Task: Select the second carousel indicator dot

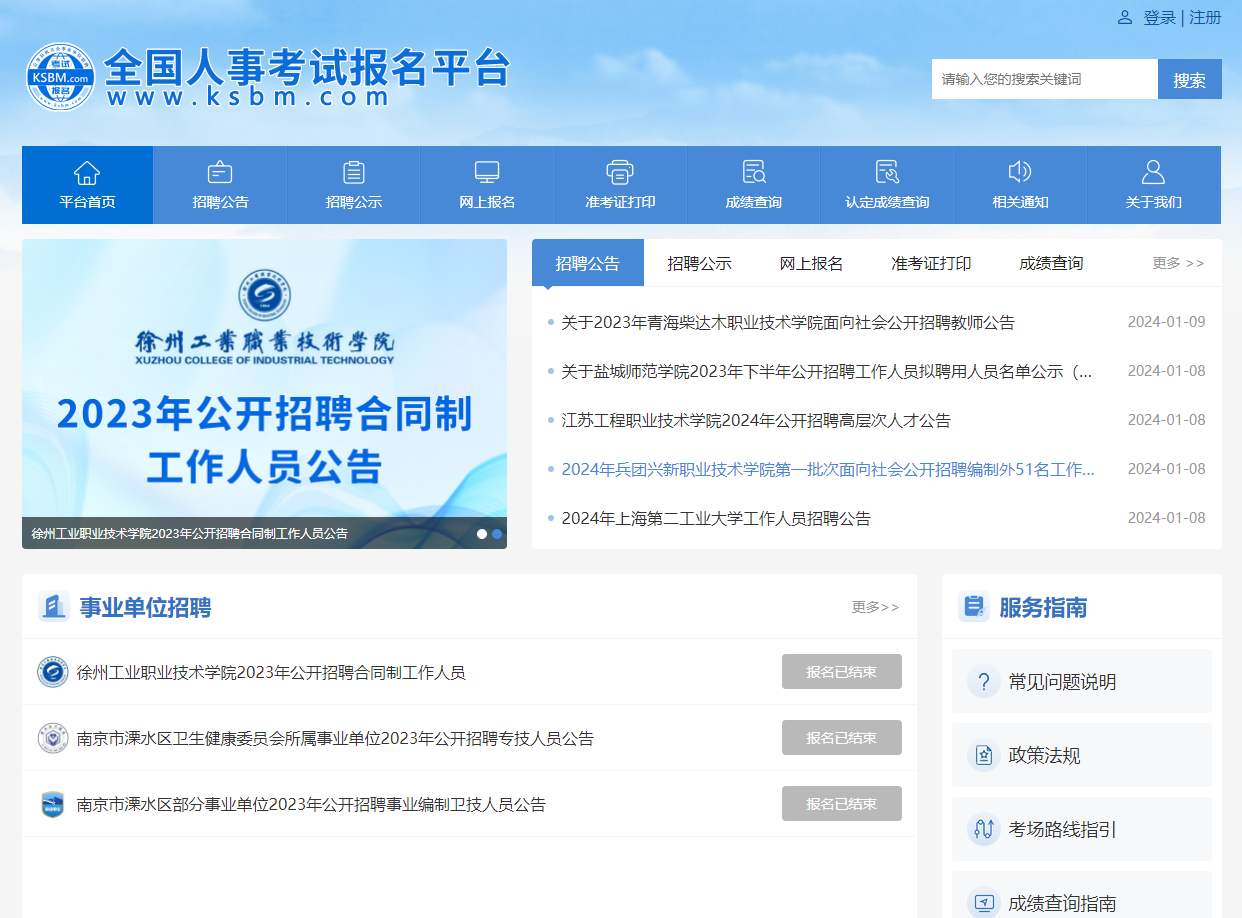Action: pyautogui.click(x=497, y=534)
